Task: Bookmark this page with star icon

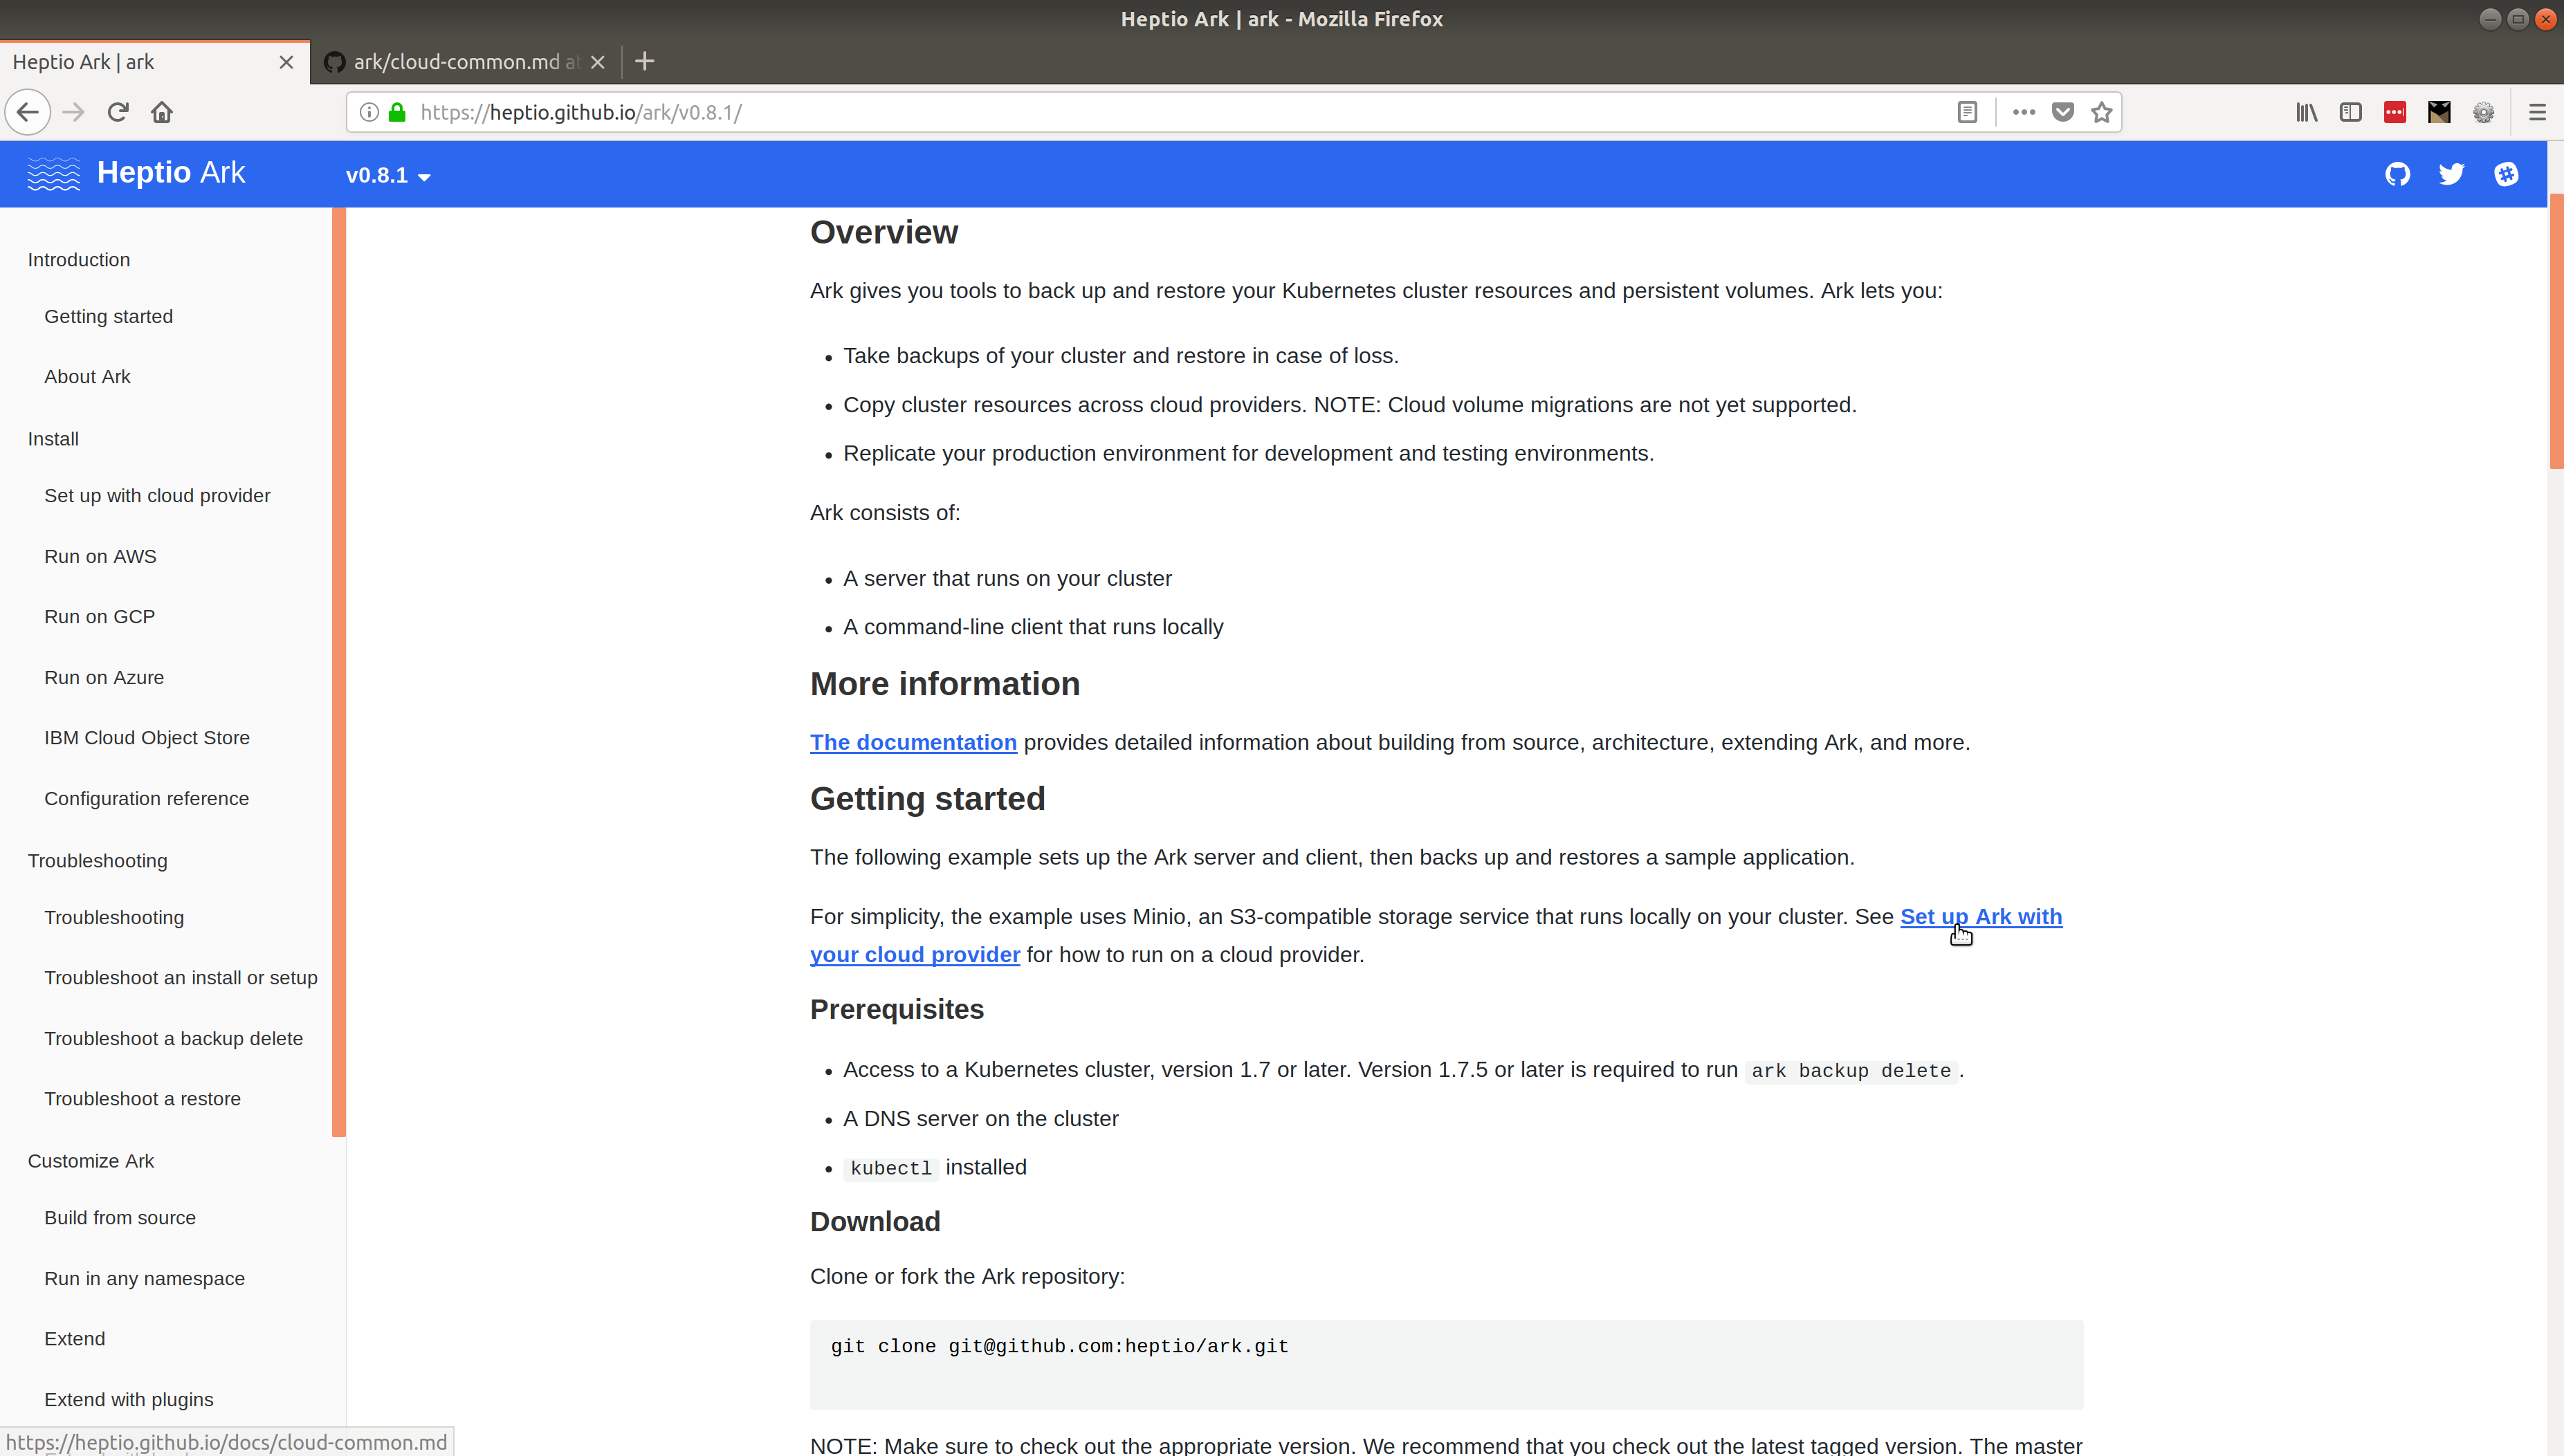Action: (2101, 112)
